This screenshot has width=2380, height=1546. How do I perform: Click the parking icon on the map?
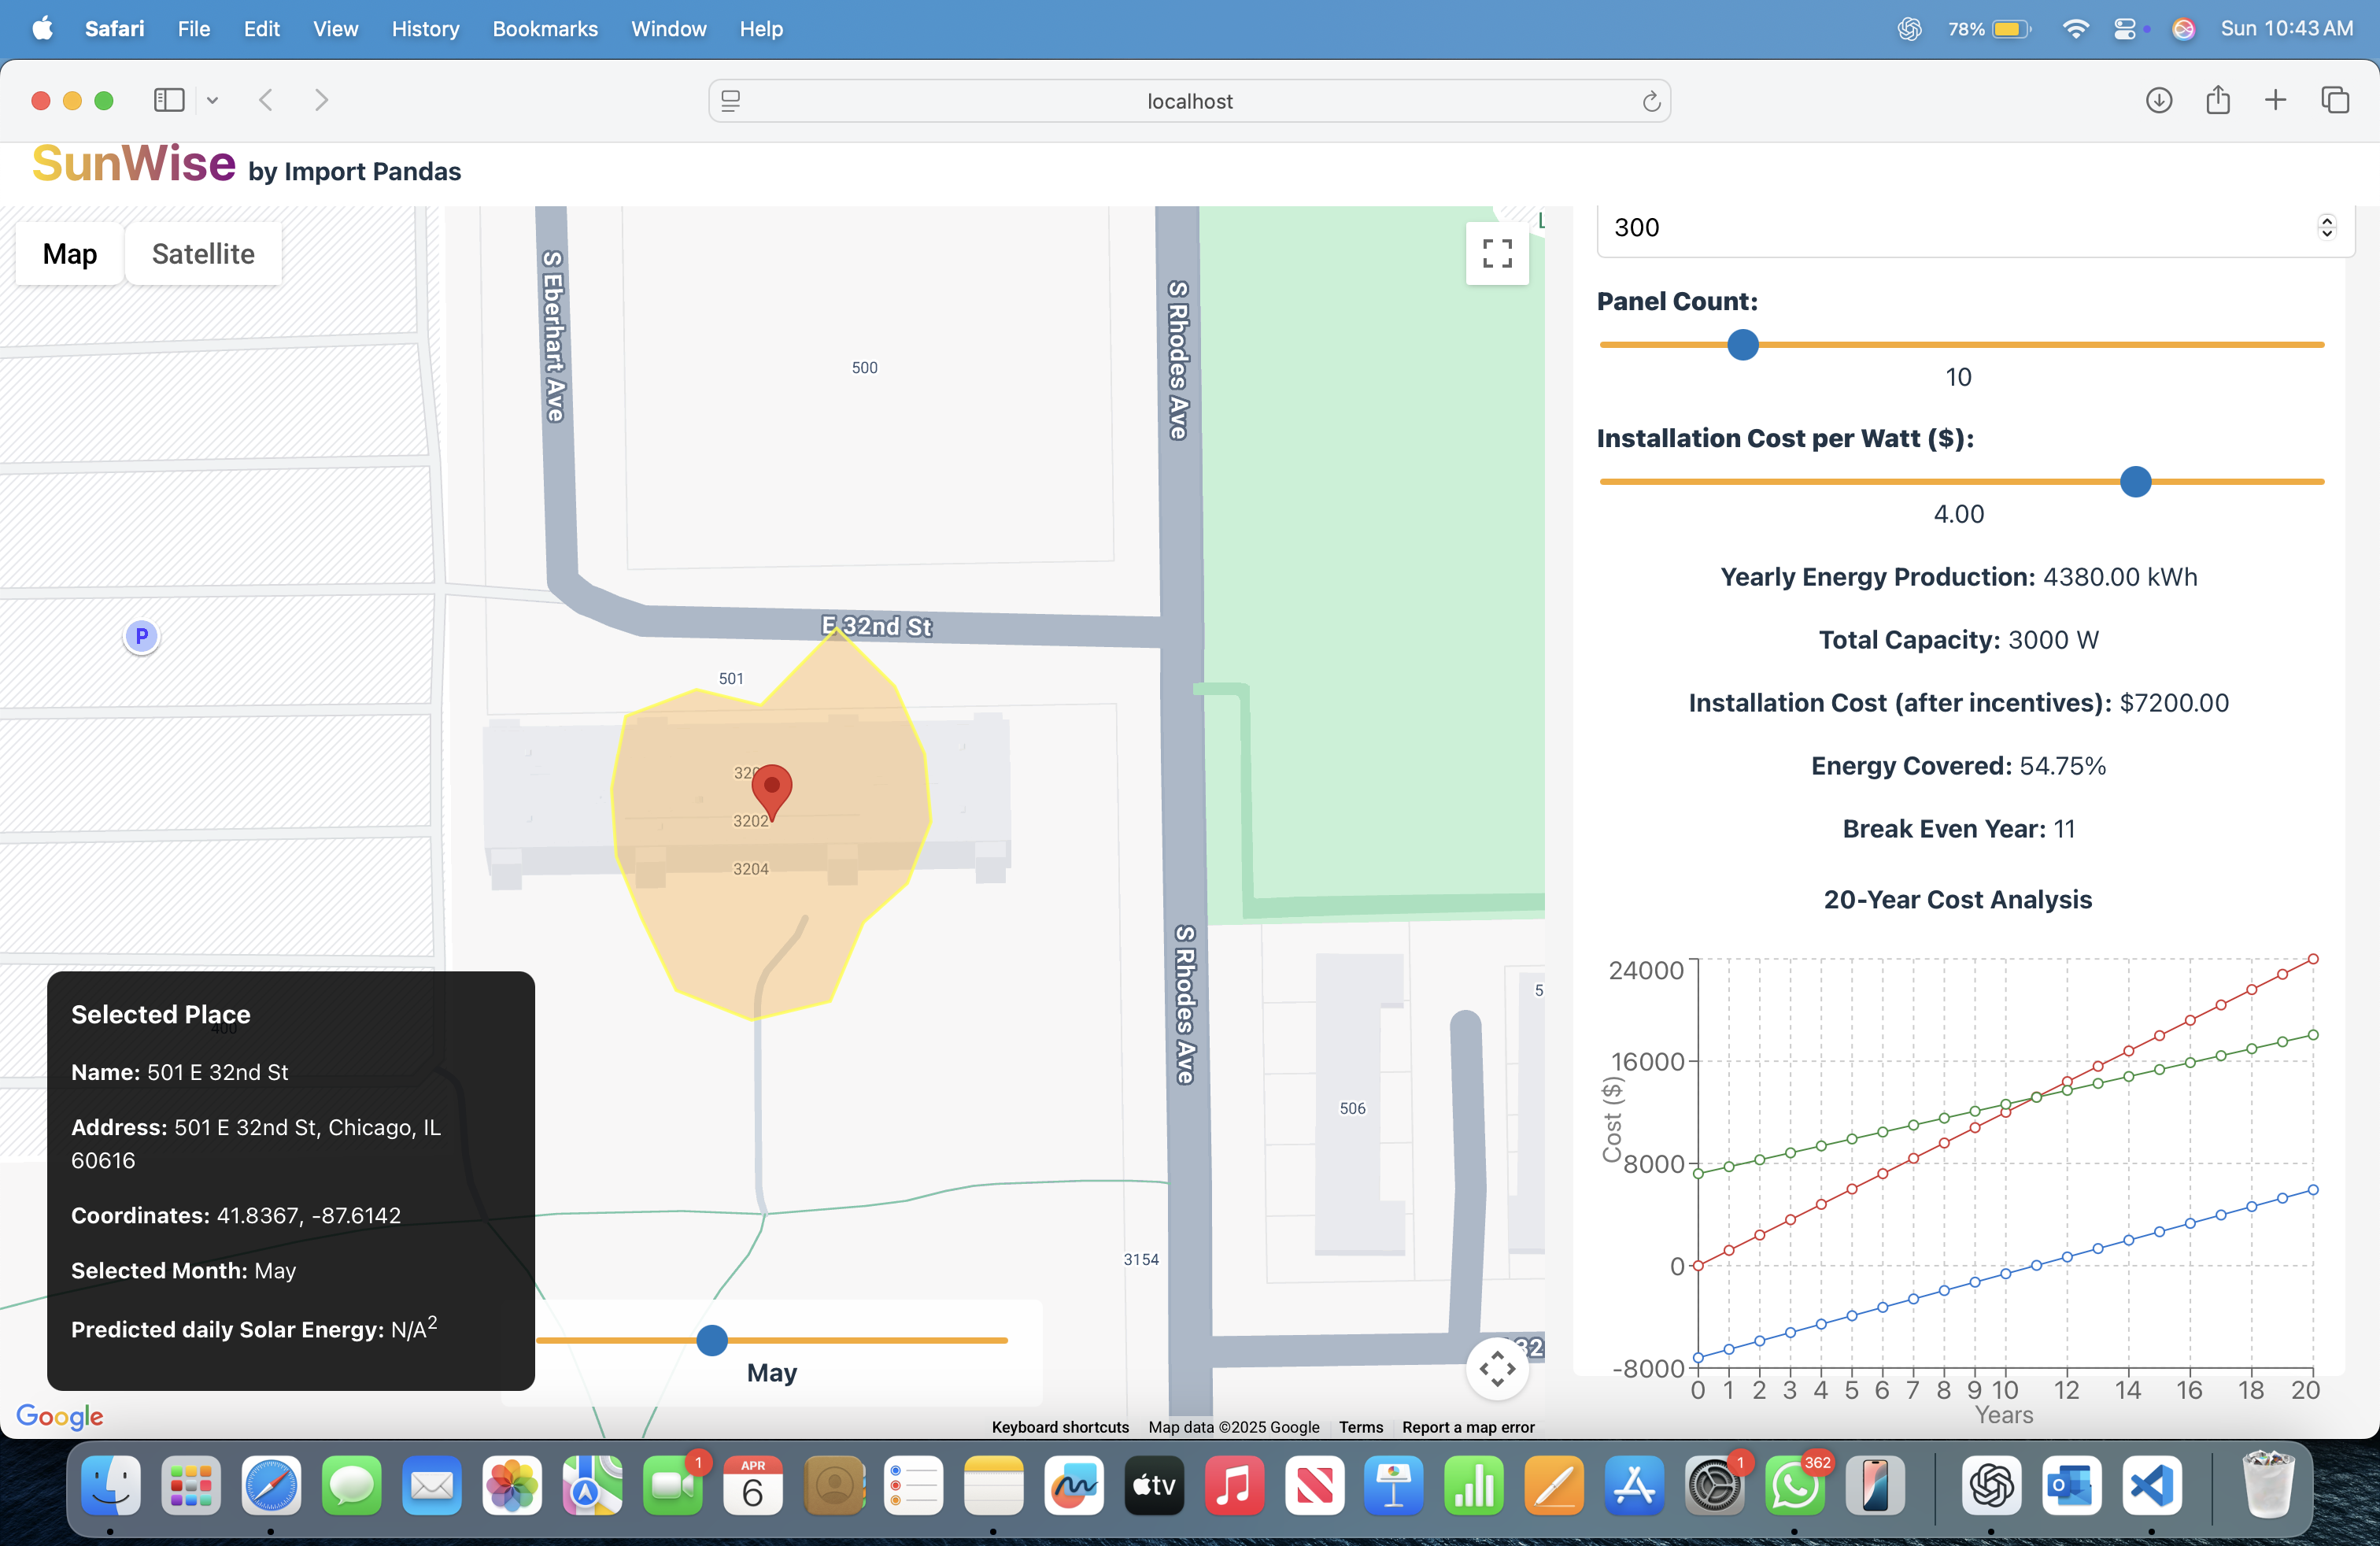pos(142,635)
